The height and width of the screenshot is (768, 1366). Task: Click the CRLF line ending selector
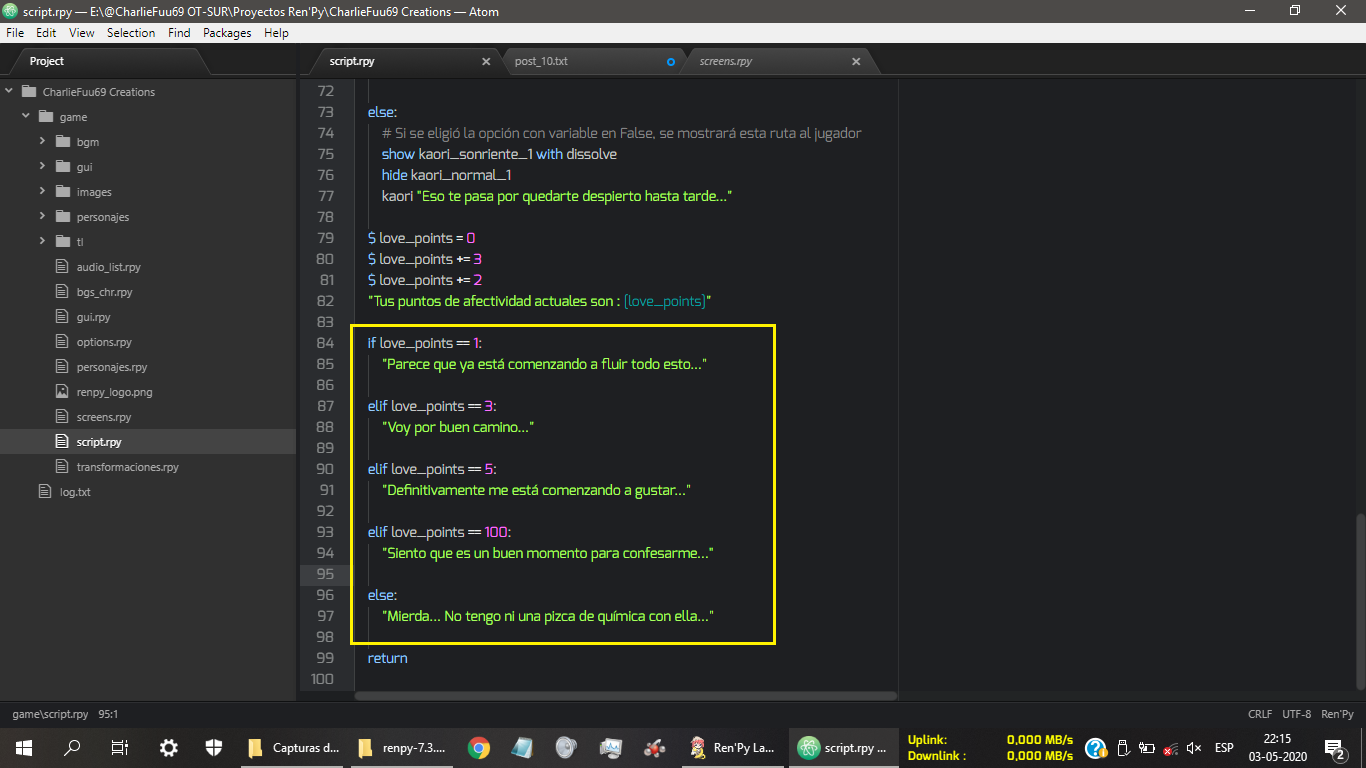point(1260,714)
